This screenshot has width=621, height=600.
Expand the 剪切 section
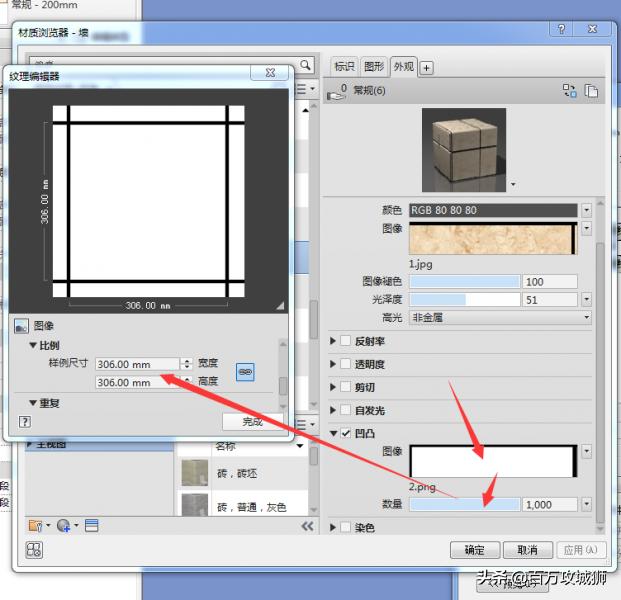pos(333,387)
